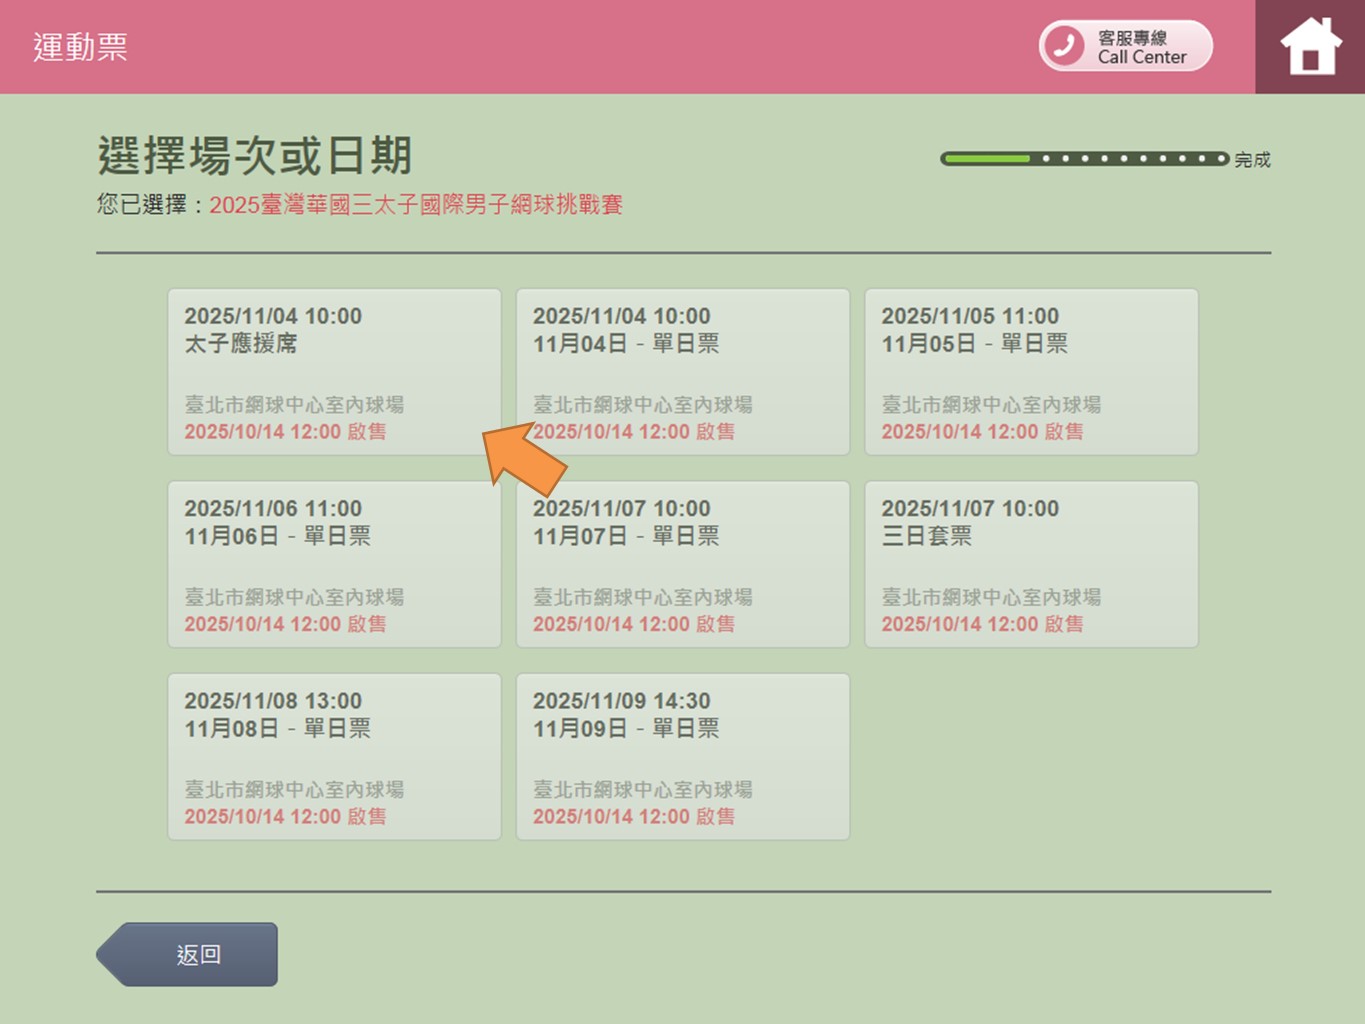Click the home icon in the header
This screenshot has height=1024, width=1365.
click(1310, 47)
